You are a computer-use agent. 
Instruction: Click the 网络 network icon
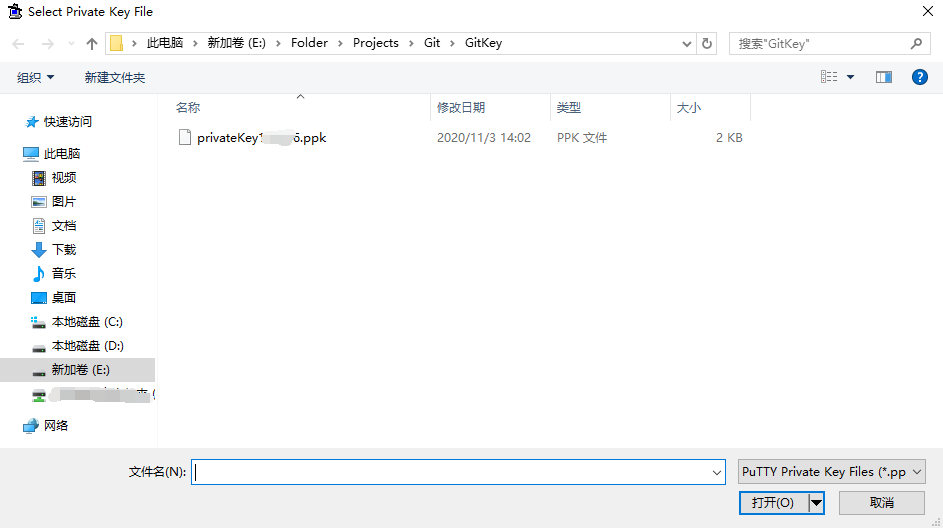[31, 426]
